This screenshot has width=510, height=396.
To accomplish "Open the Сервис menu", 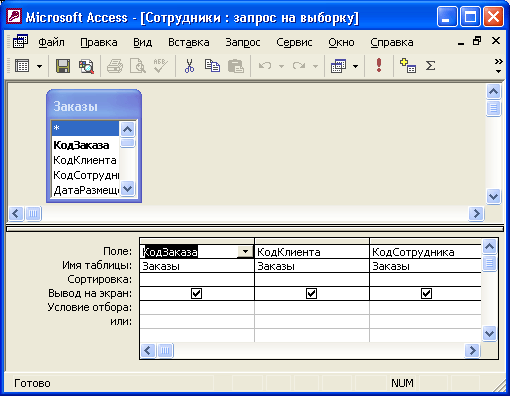I will pos(294,43).
